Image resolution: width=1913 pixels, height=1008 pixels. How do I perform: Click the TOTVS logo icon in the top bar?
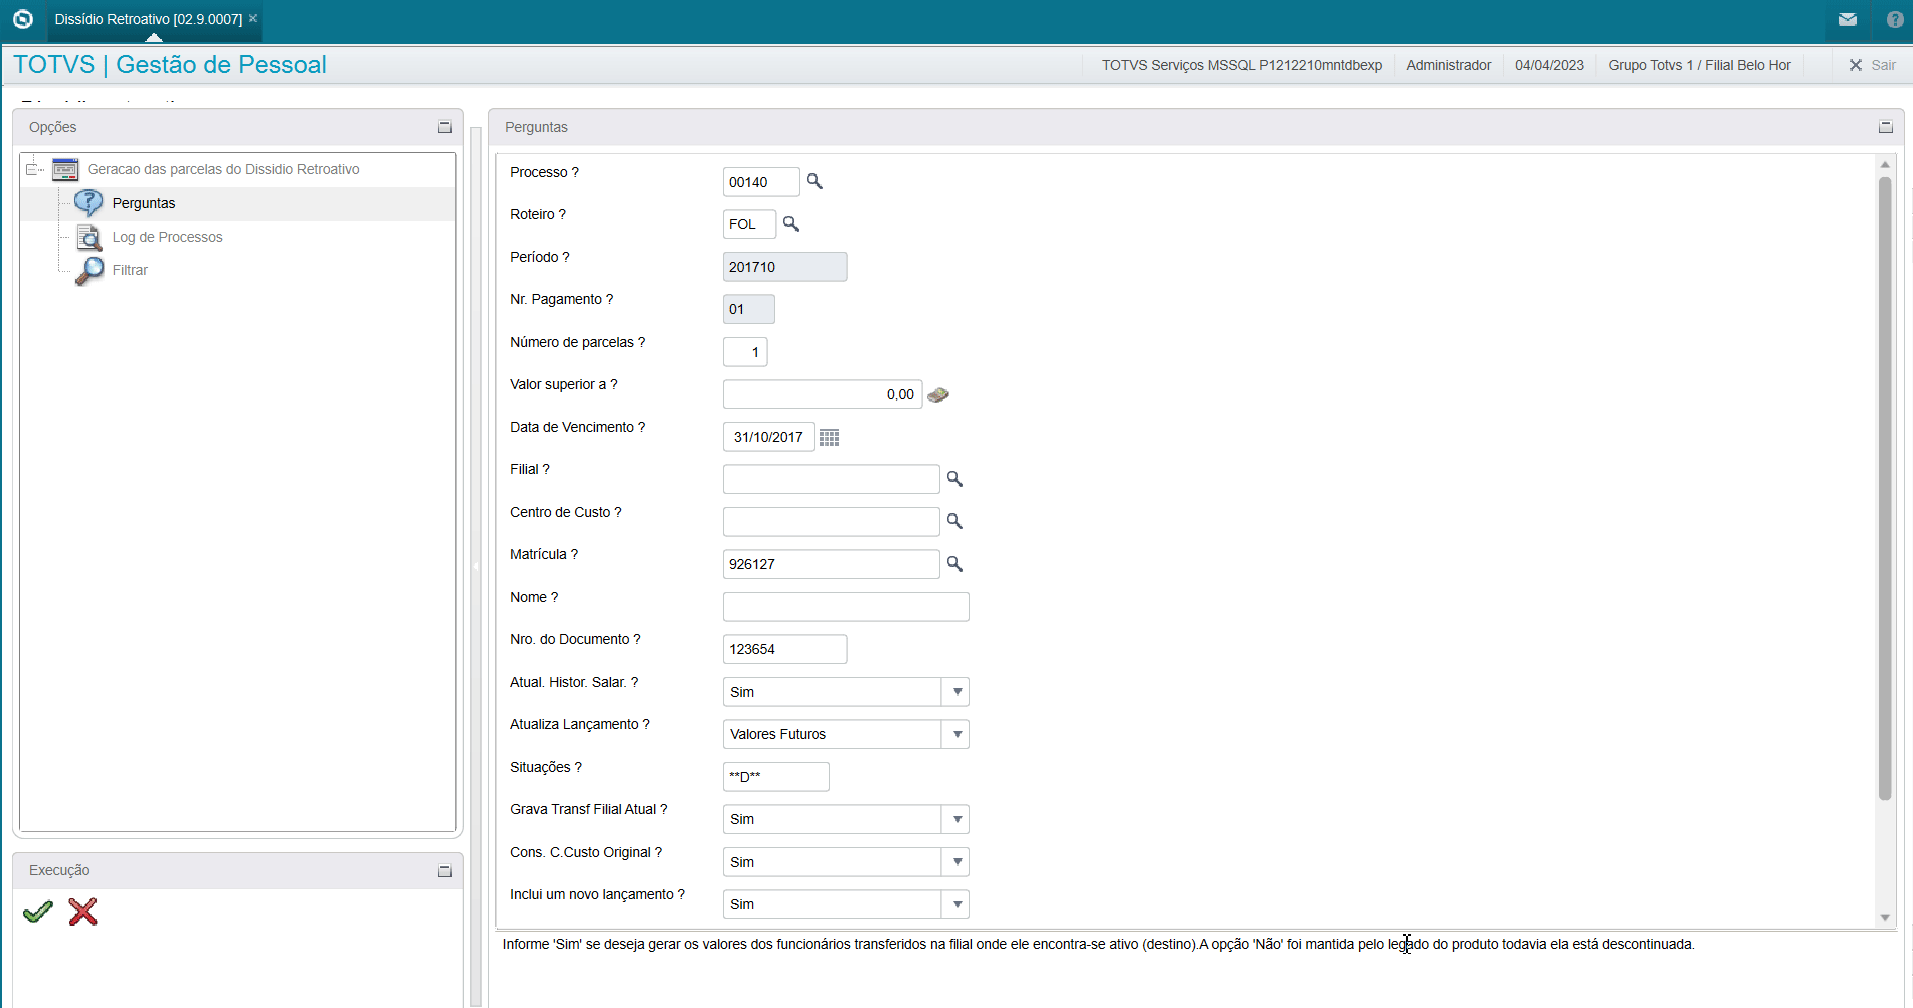pos(23,19)
